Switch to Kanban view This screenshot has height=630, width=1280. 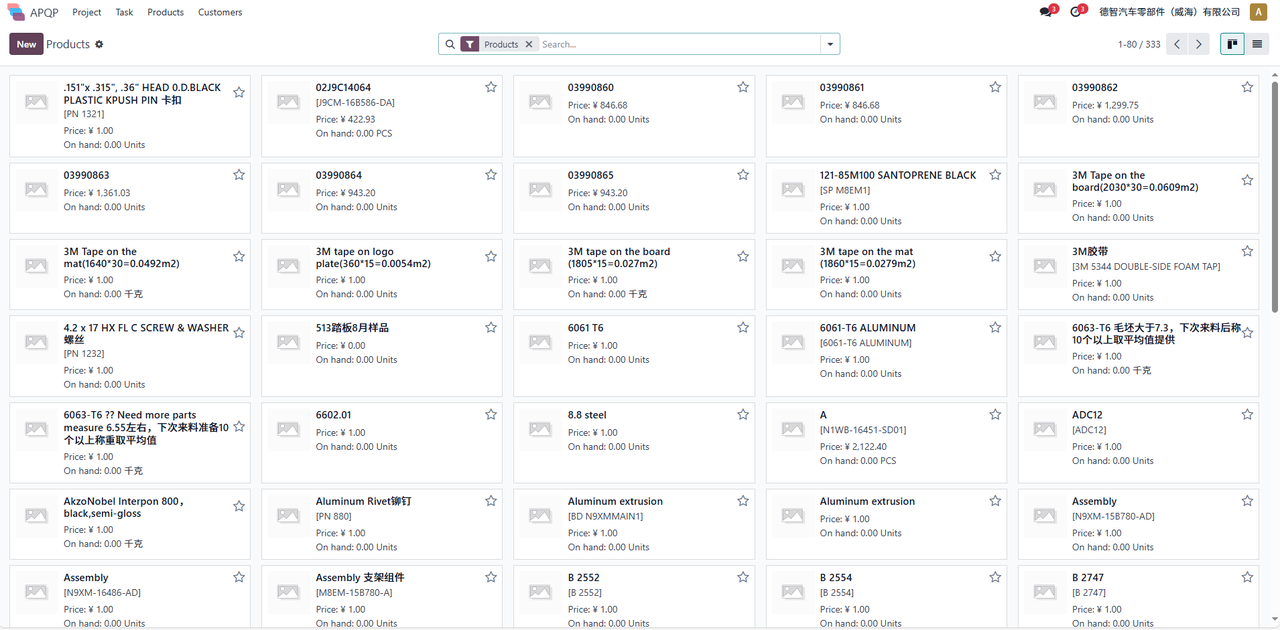click(1232, 44)
